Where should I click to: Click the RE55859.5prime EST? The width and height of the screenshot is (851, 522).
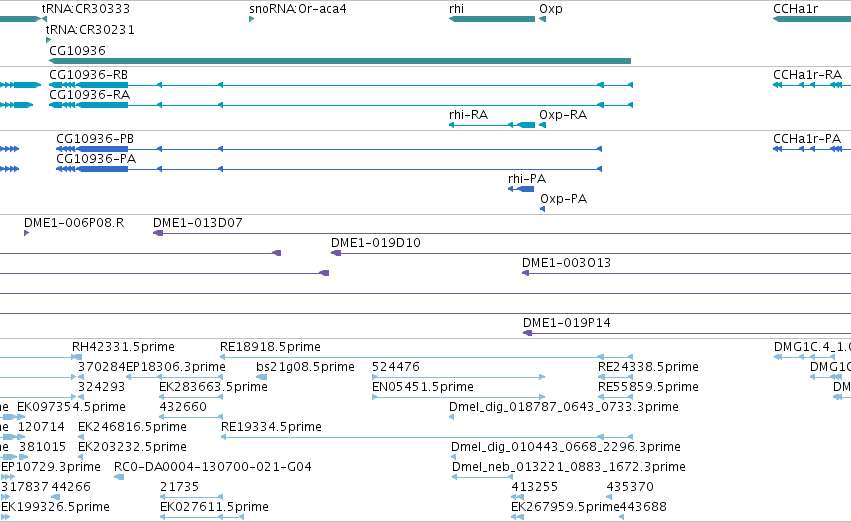[x=615, y=397]
